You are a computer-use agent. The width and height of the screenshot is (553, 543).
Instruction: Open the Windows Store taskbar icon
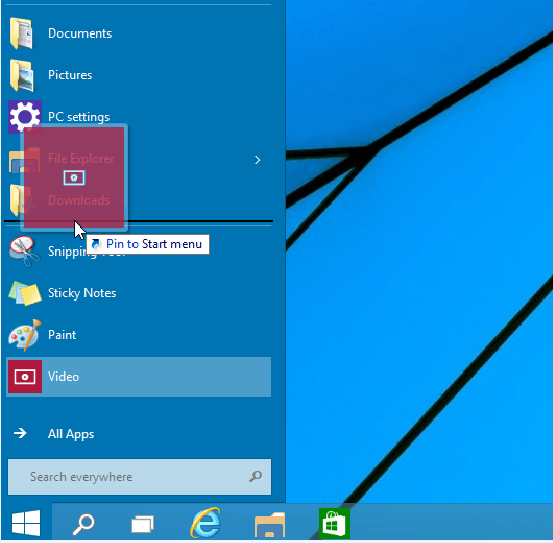click(x=334, y=523)
